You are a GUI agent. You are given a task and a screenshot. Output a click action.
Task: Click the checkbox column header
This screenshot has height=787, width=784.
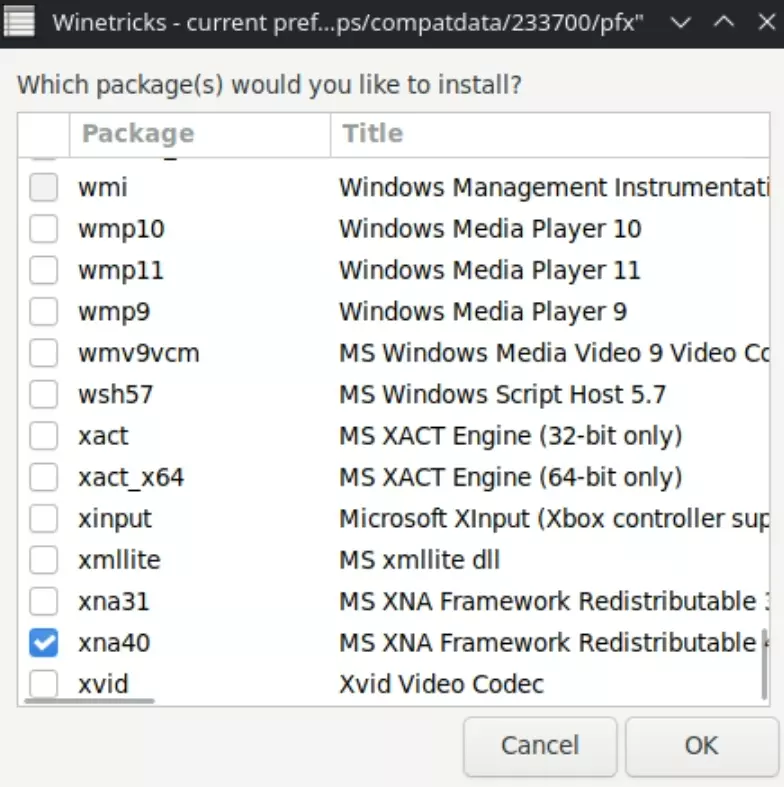[x=43, y=134]
